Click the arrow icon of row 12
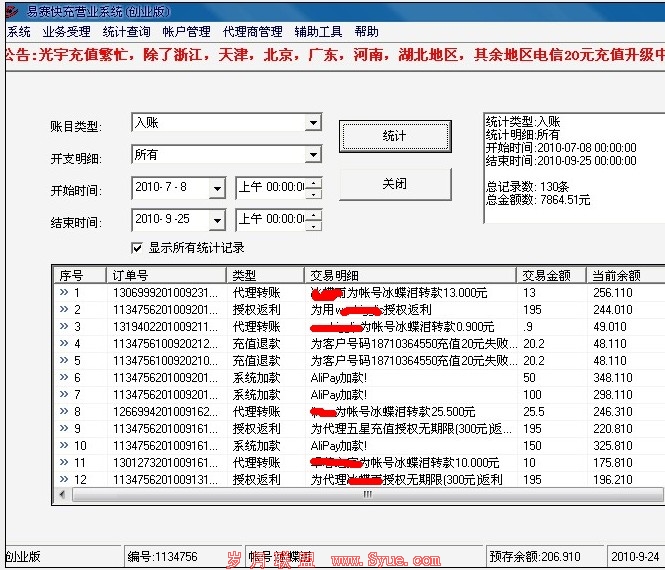This screenshot has height=570, width=665. tap(64, 480)
